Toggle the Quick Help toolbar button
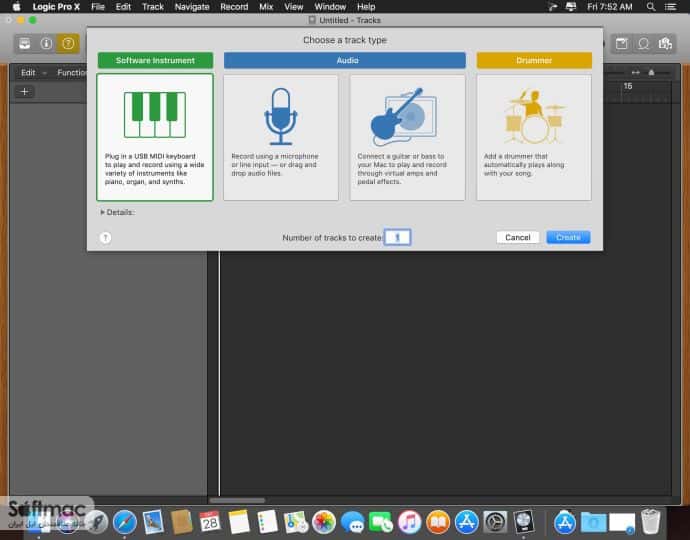 click(x=68, y=44)
